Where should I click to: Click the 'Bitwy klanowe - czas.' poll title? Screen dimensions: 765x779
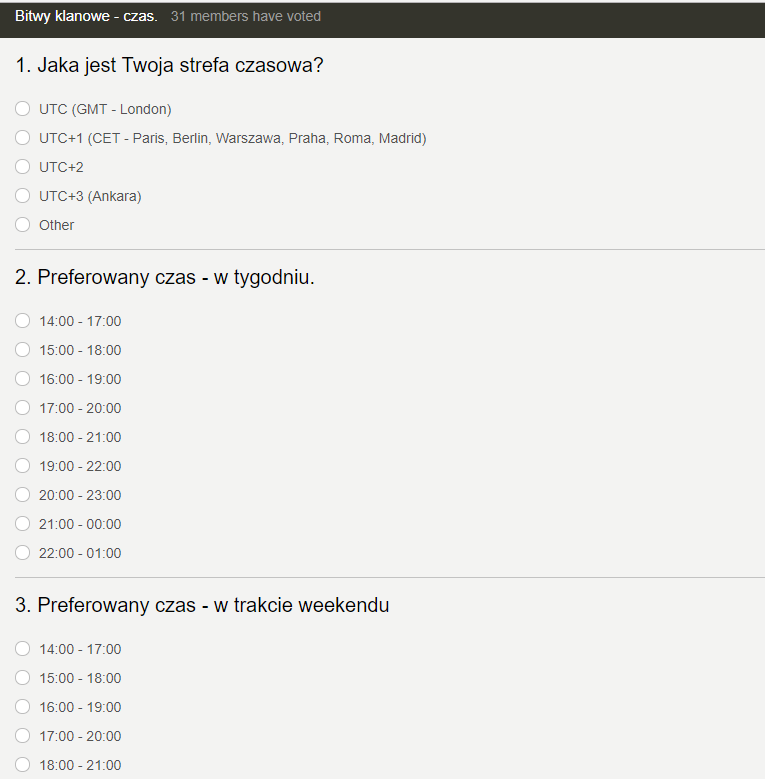(86, 17)
